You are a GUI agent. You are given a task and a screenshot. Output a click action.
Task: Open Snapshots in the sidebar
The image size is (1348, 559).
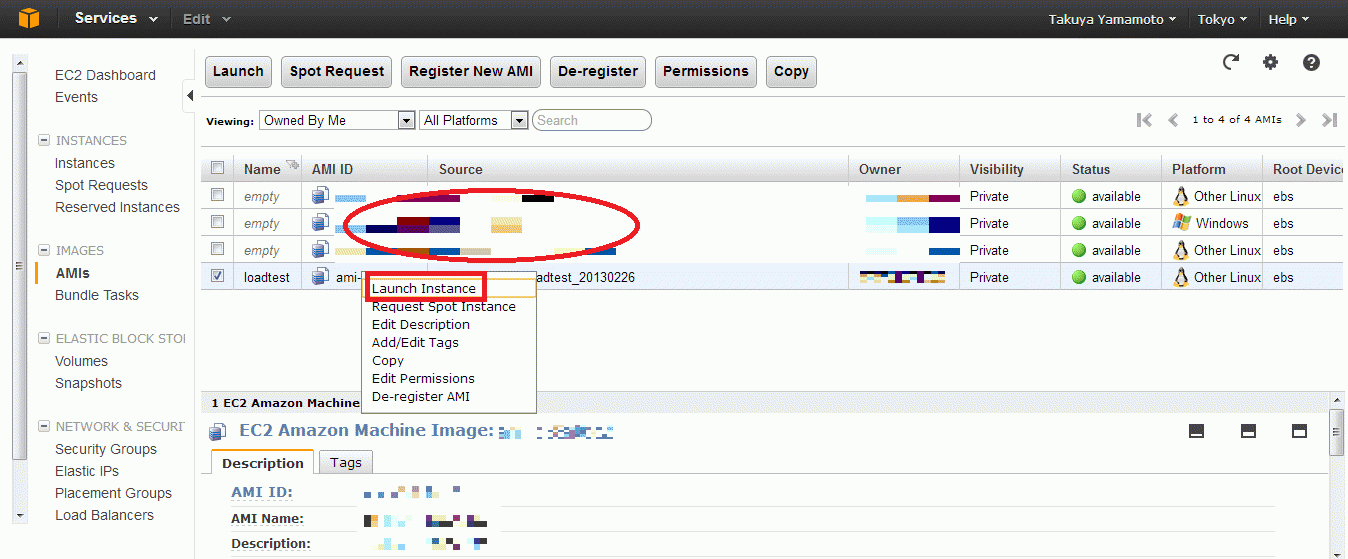(88, 383)
